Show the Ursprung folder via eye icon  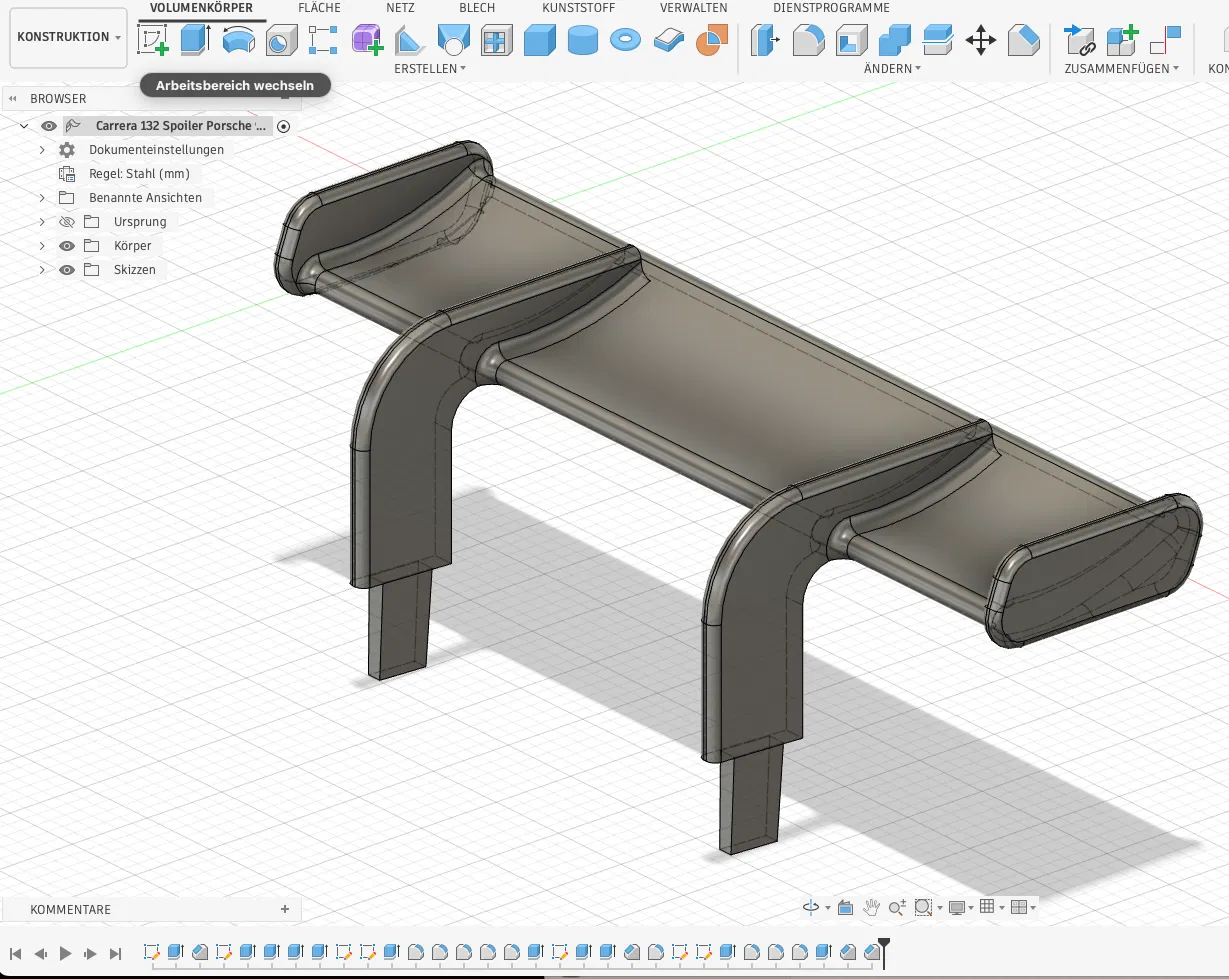[x=67, y=222]
